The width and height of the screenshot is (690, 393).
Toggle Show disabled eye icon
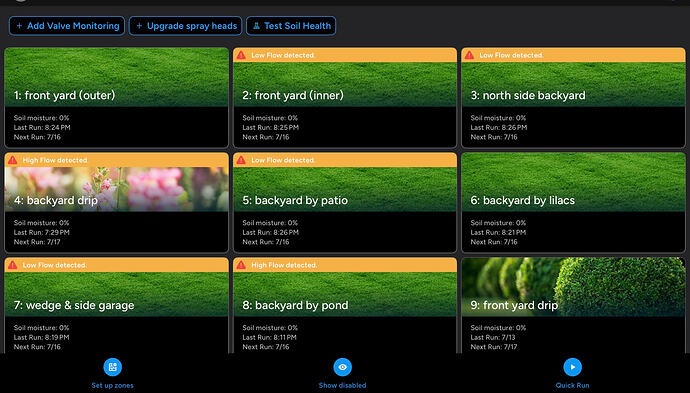pos(342,367)
